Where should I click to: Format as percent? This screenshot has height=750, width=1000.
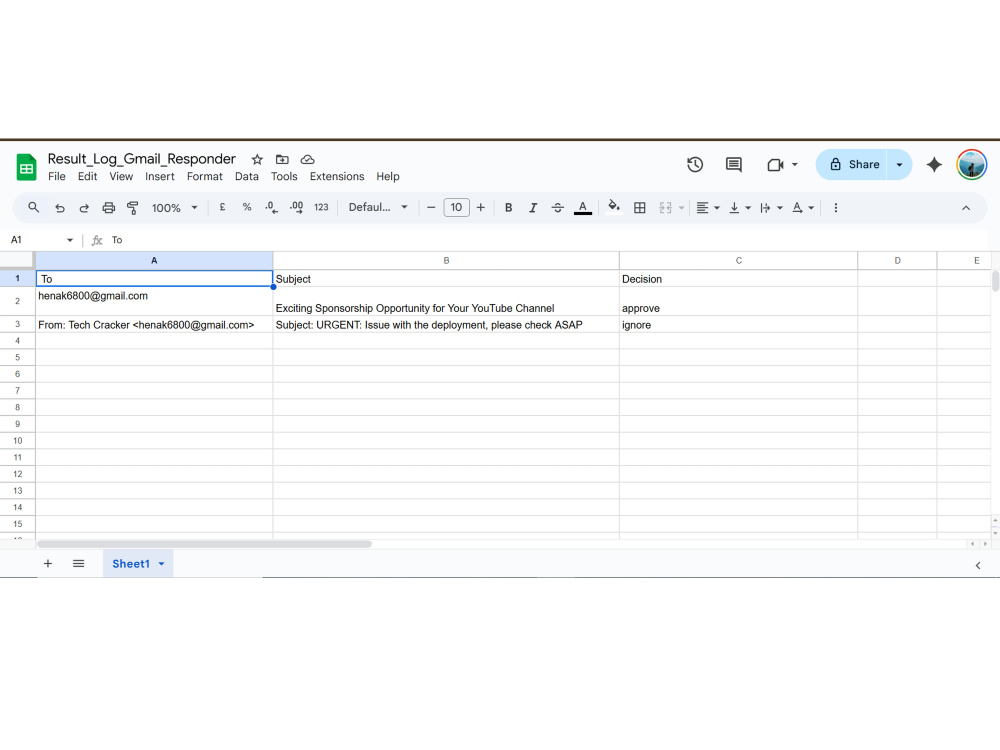[247, 207]
